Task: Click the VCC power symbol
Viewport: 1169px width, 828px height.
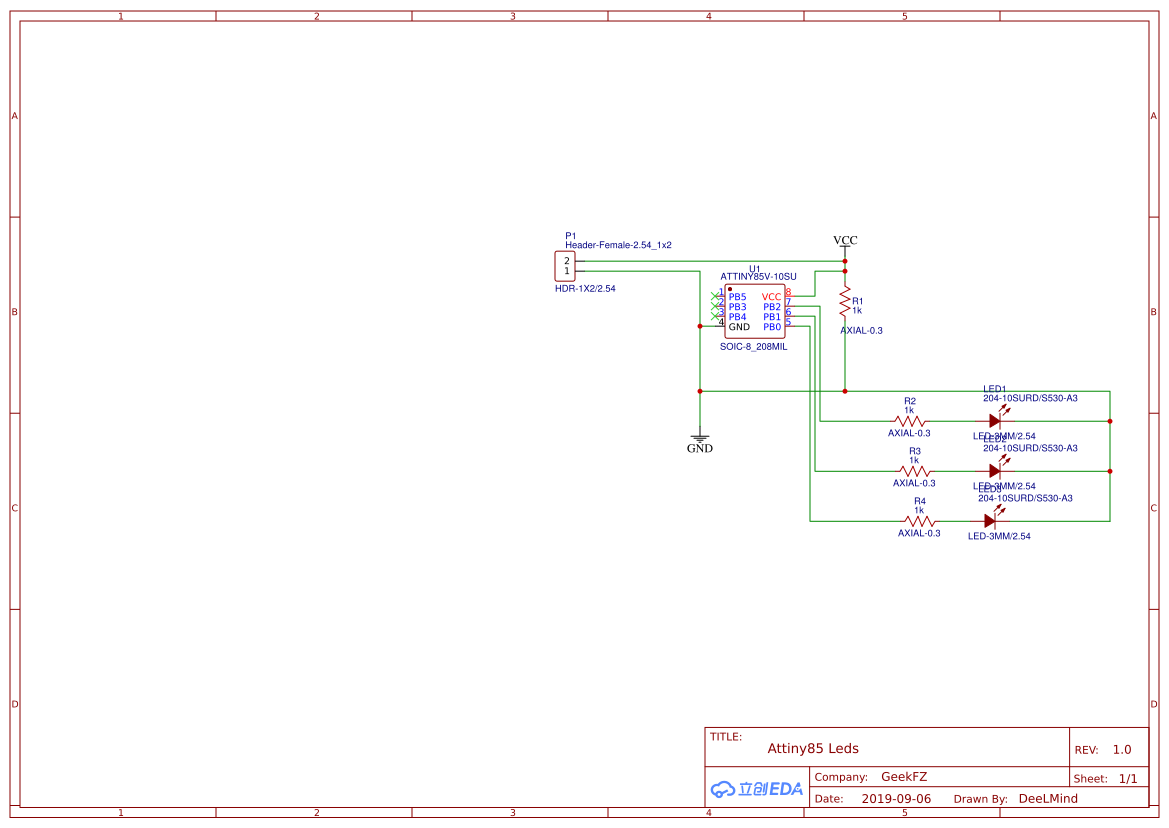Action: [845, 242]
